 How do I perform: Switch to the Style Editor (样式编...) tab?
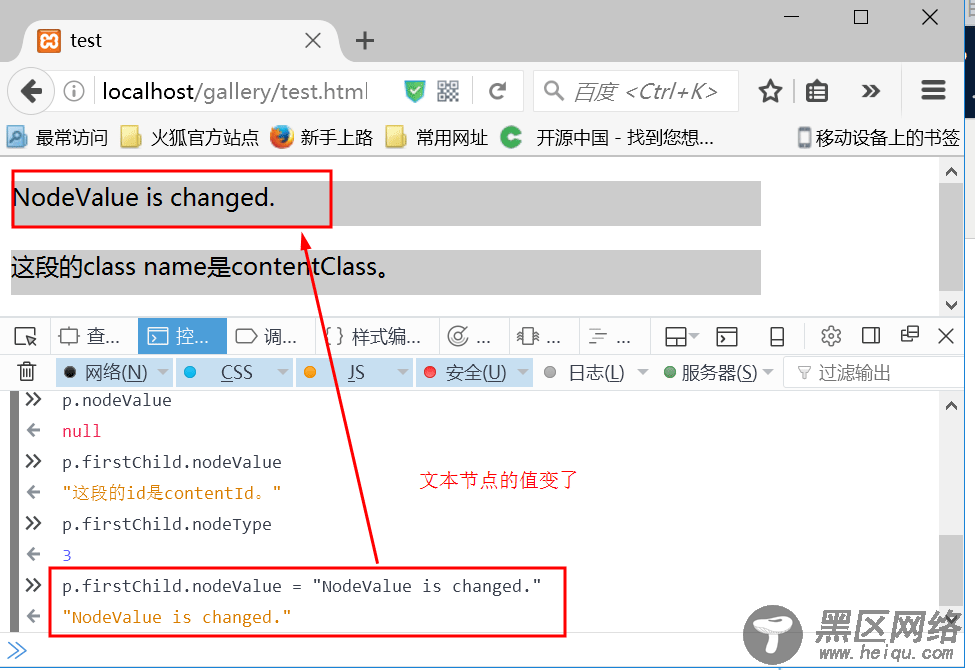pos(376,337)
